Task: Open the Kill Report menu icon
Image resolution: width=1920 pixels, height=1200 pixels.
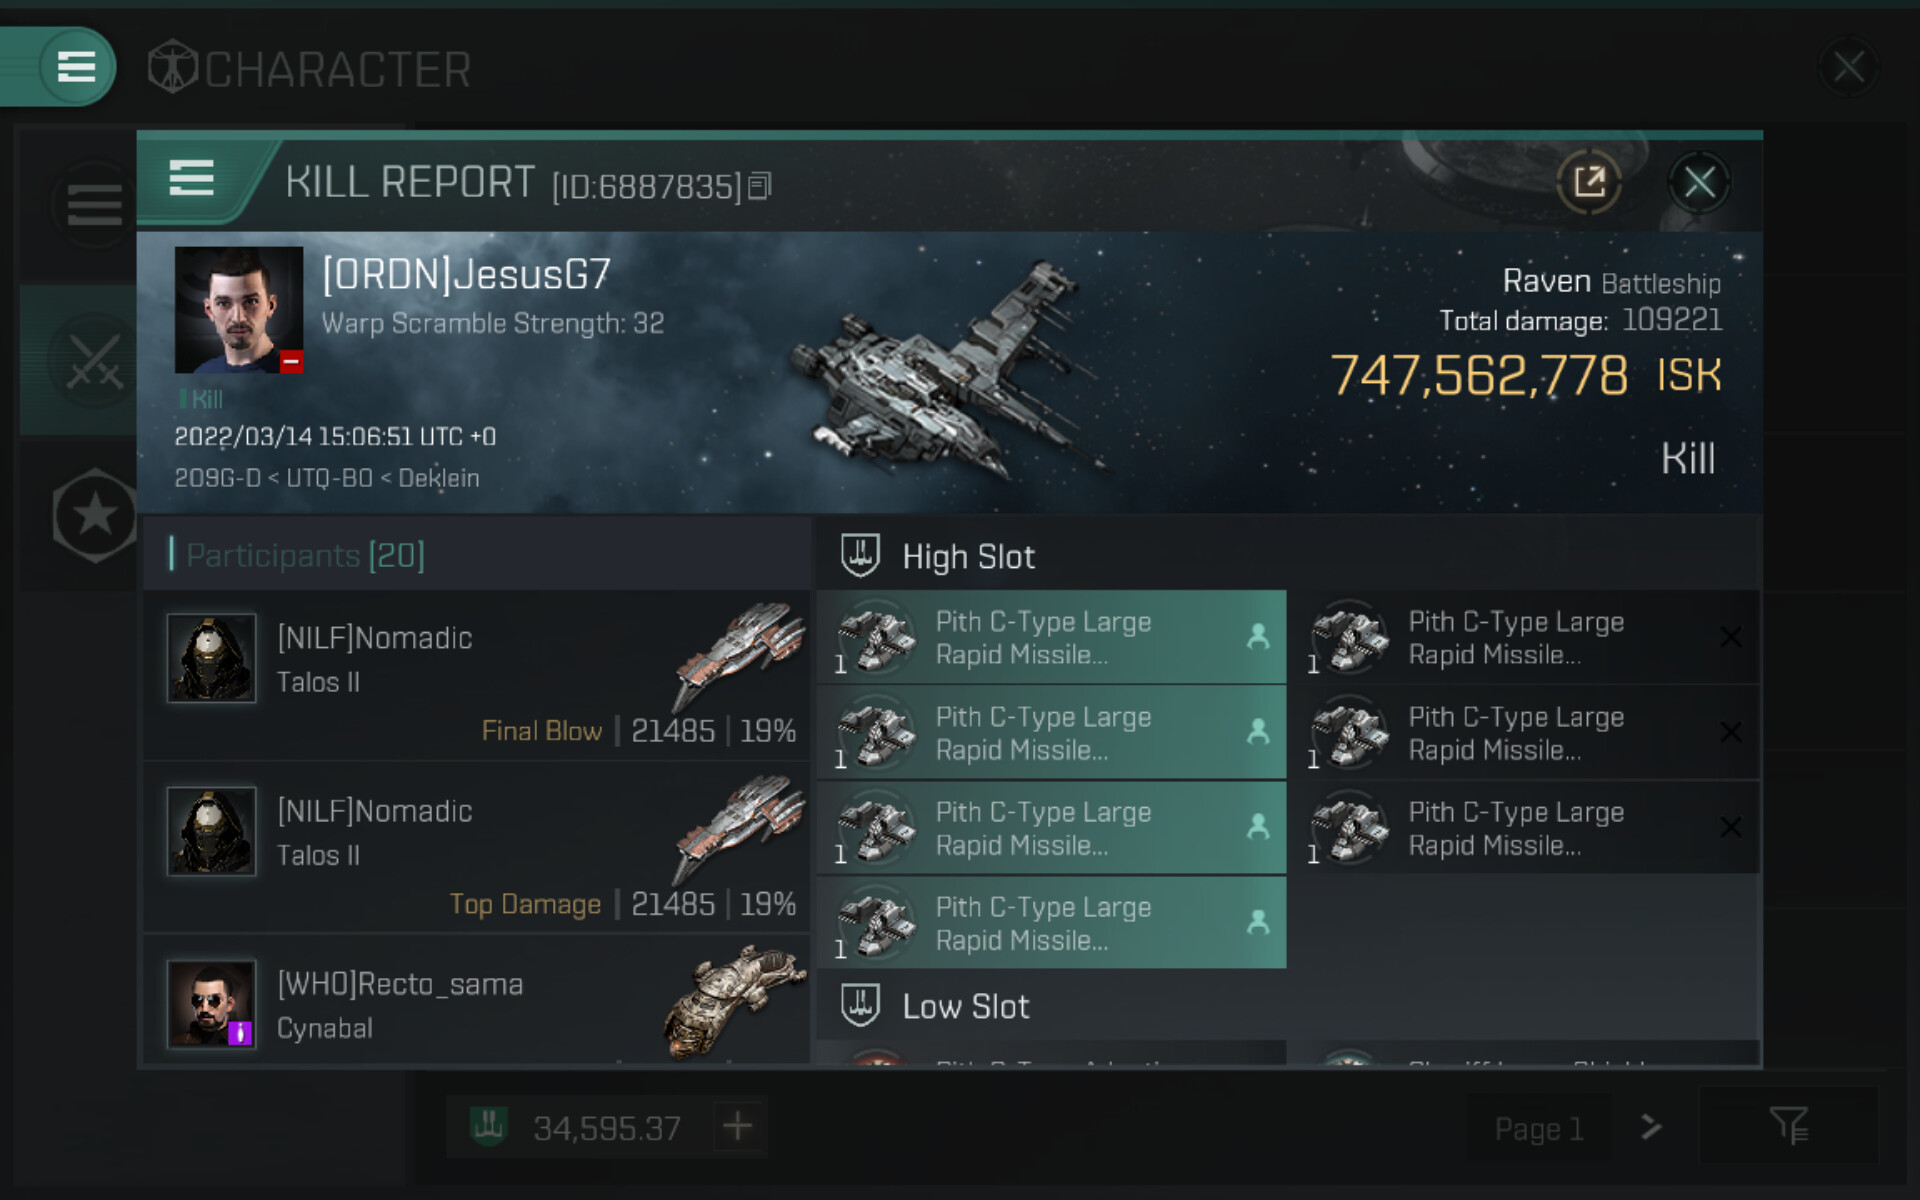Action: coord(191,179)
